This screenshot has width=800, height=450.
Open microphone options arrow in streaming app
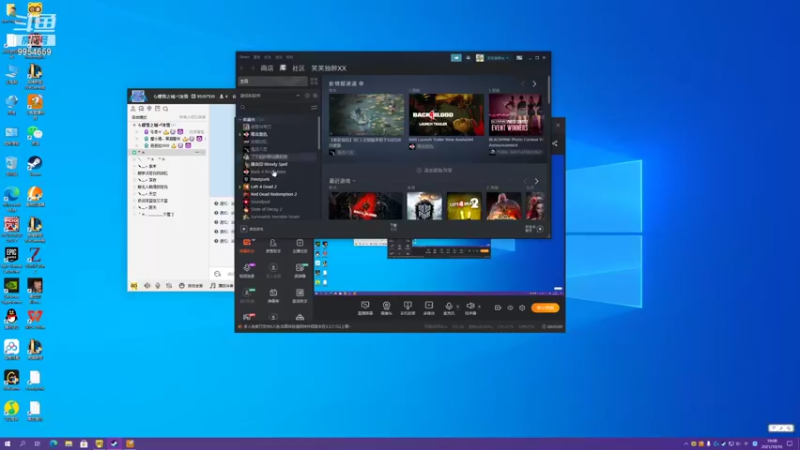pyautogui.click(x=458, y=306)
